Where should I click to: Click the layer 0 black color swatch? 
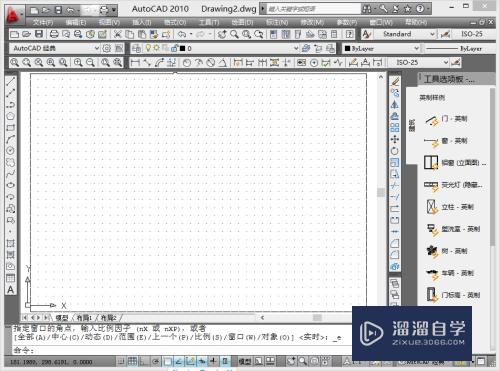coord(182,49)
